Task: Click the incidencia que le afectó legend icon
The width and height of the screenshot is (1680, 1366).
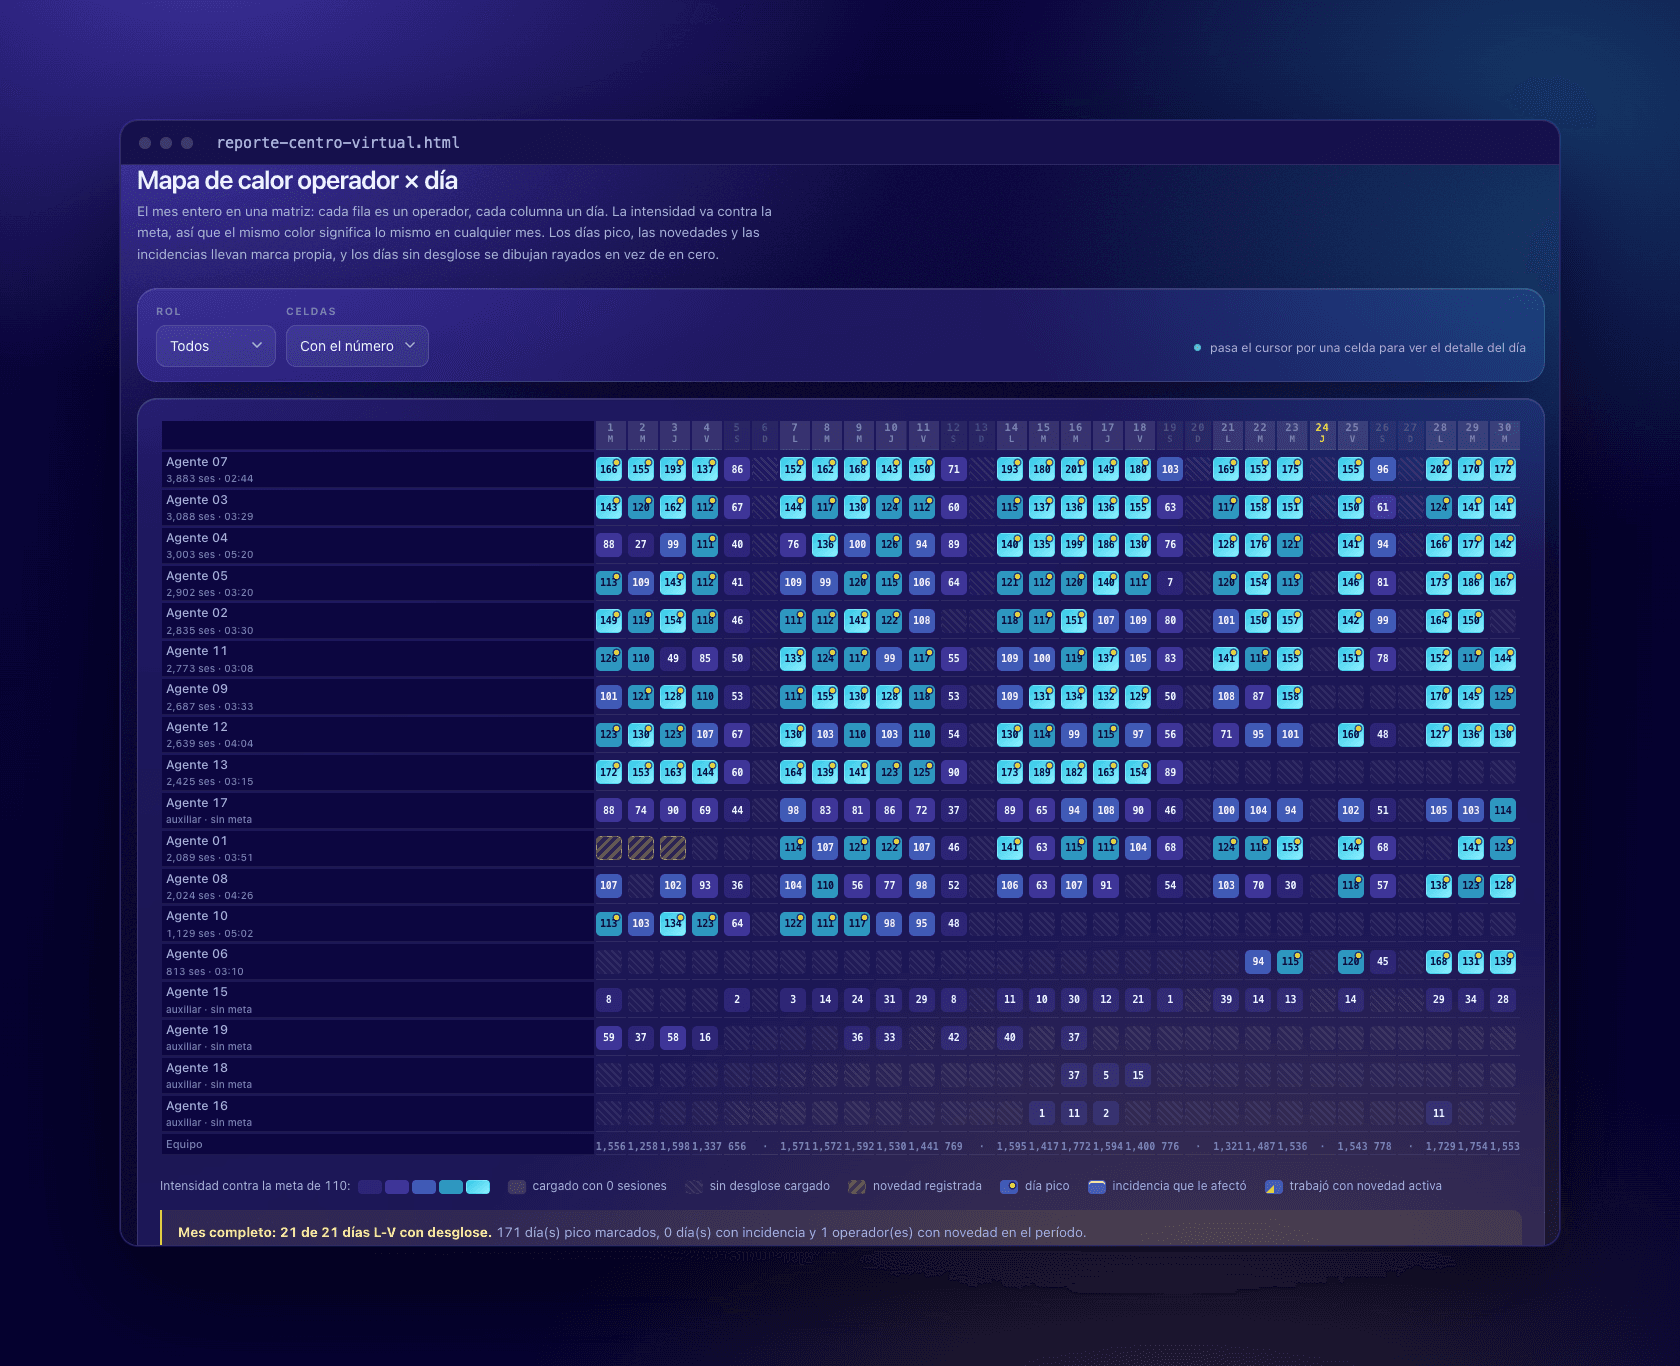Action: [x=1097, y=1186]
